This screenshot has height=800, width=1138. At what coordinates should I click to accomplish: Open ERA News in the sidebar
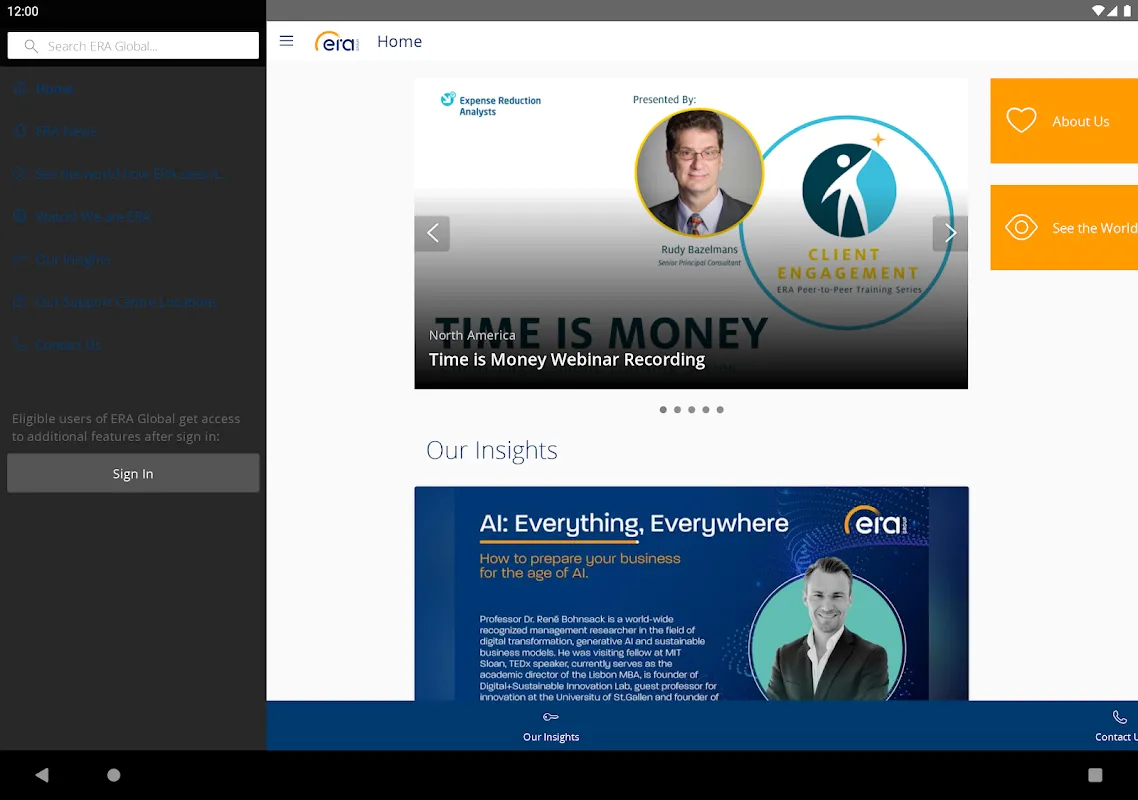(65, 131)
